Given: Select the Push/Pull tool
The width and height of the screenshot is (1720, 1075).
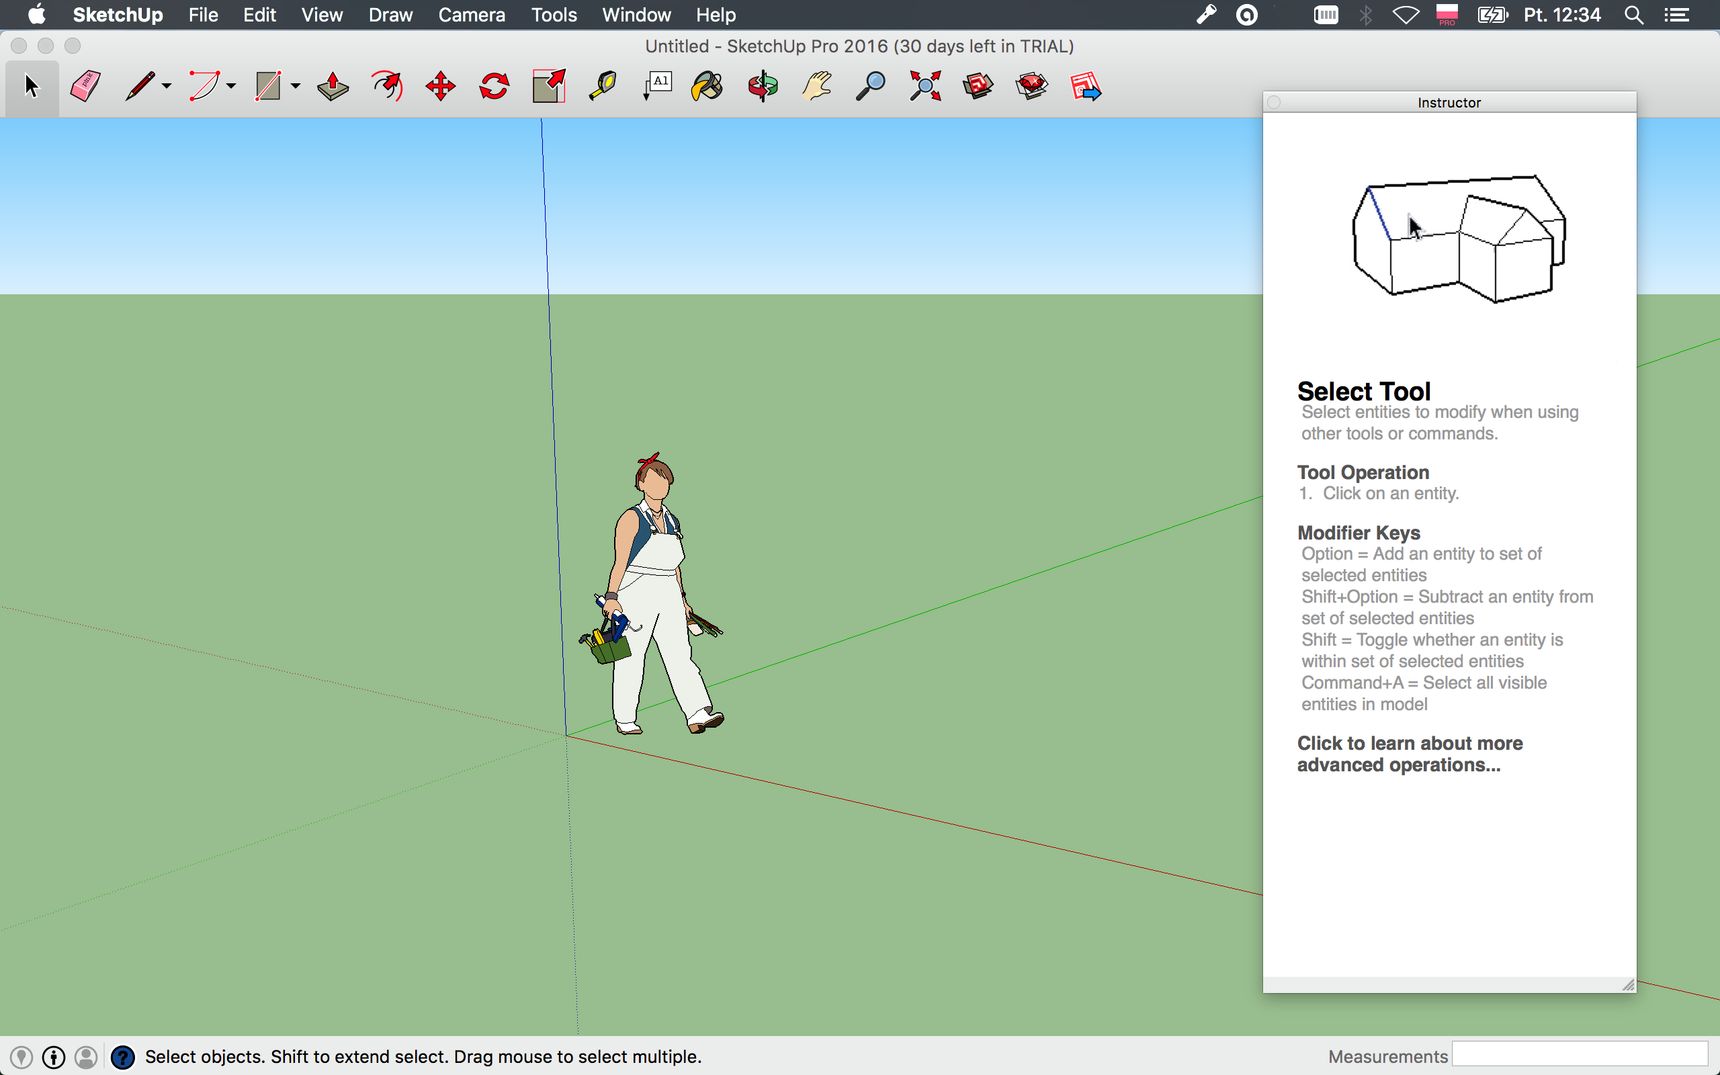Looking at the screenshot, I should 333,87.
